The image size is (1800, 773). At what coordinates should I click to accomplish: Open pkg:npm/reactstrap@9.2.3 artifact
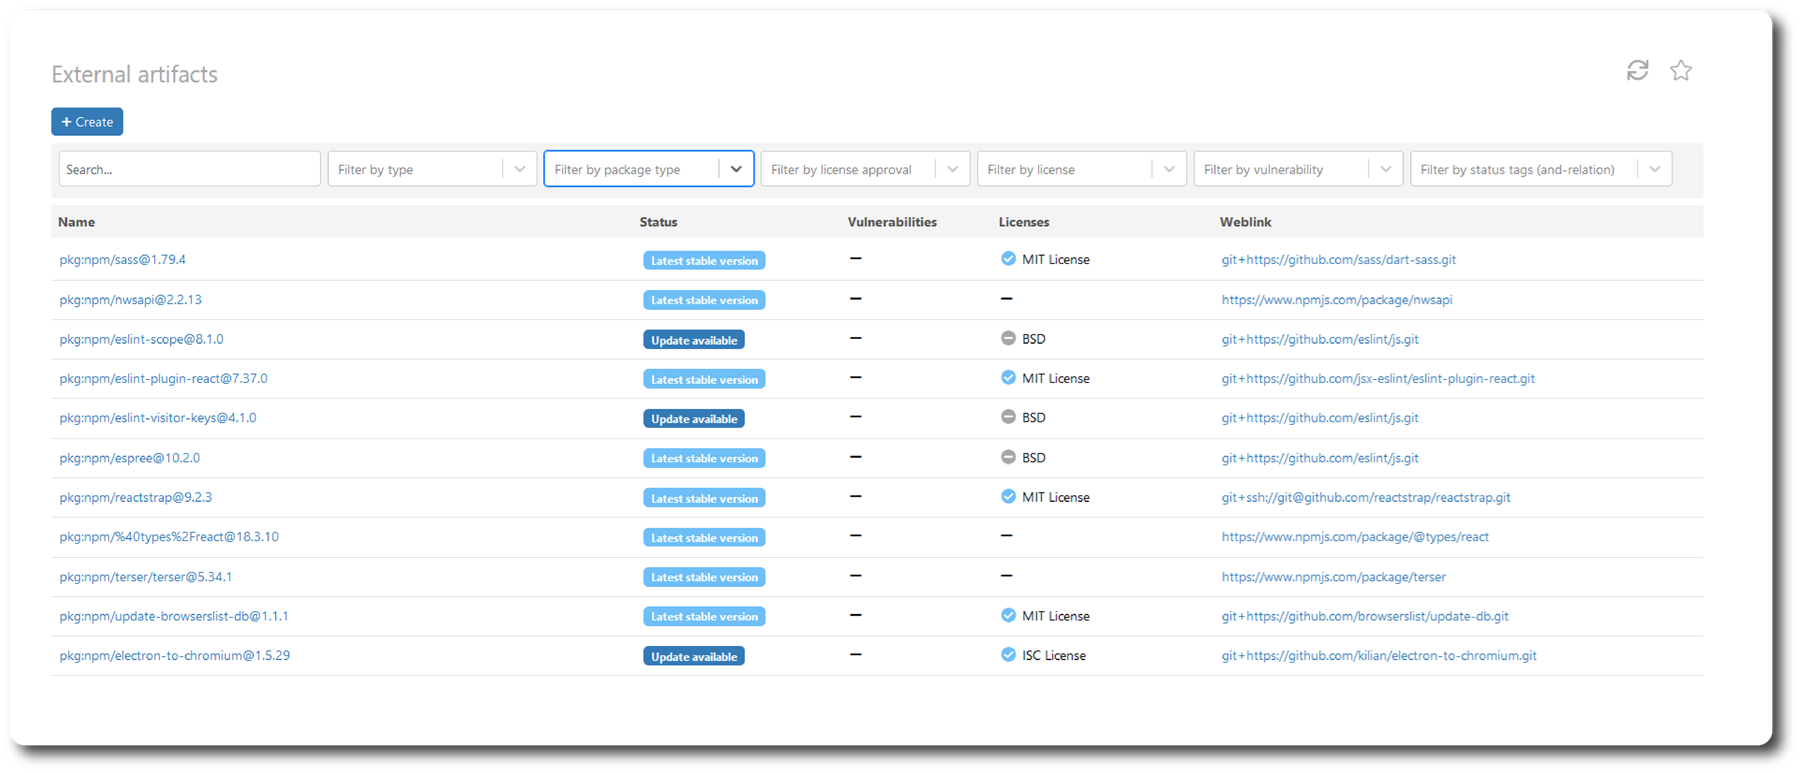click(x=135, y=497)
